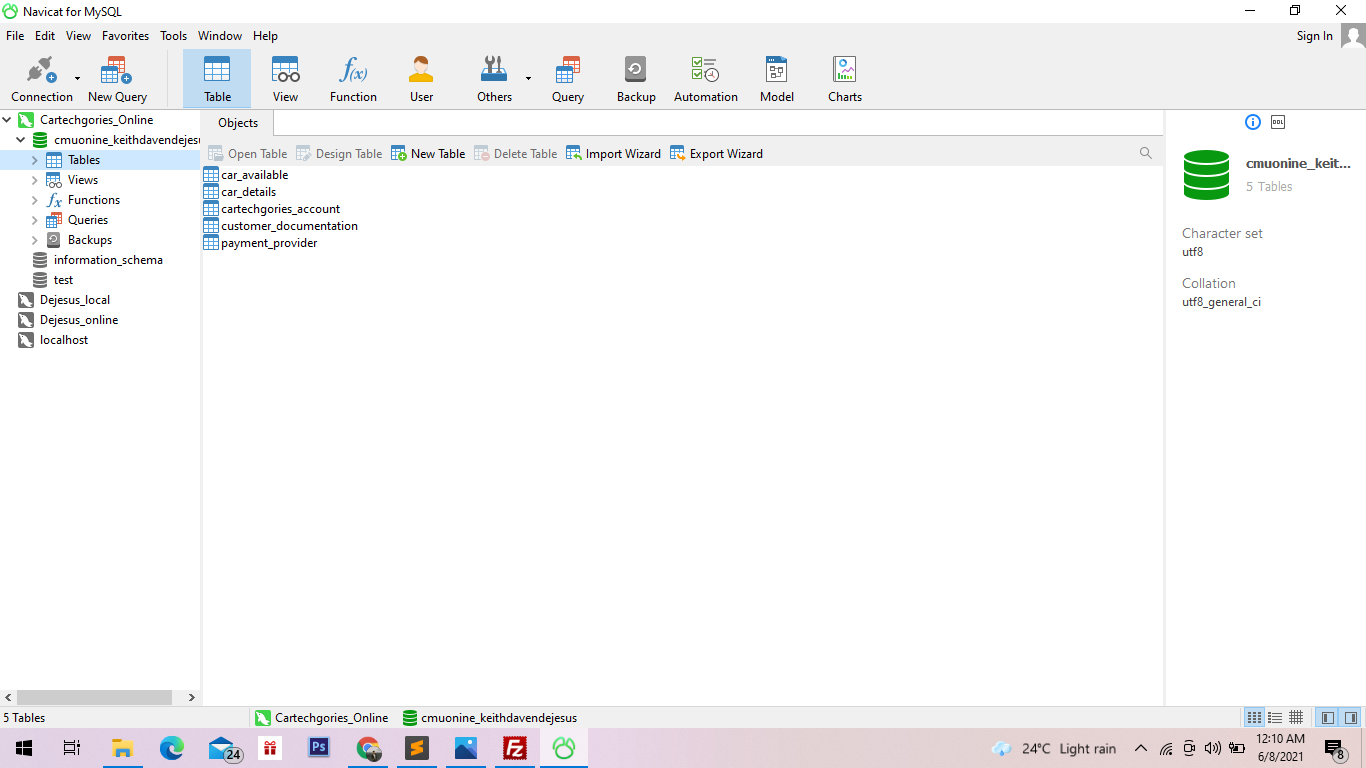This screenshot has height=768, width=1366.
Task: Click the User toolbar icon
Action: click(421, 79)
